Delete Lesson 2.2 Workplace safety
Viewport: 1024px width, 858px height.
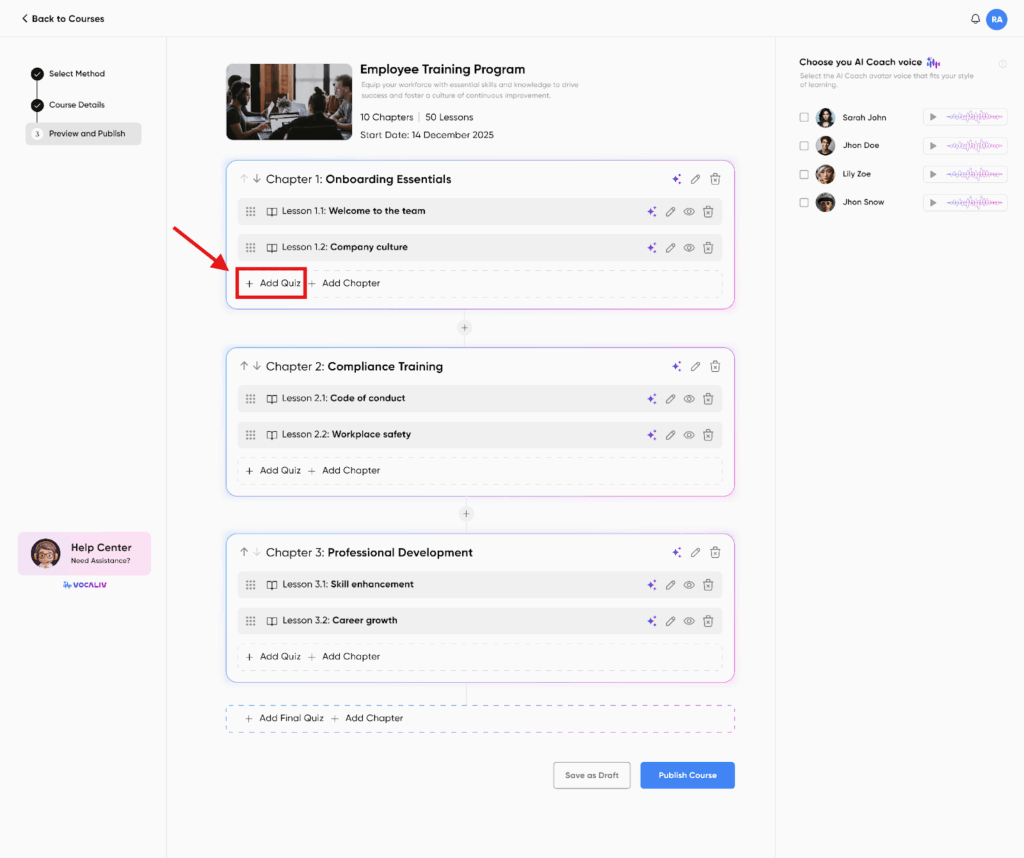point(708,435)
